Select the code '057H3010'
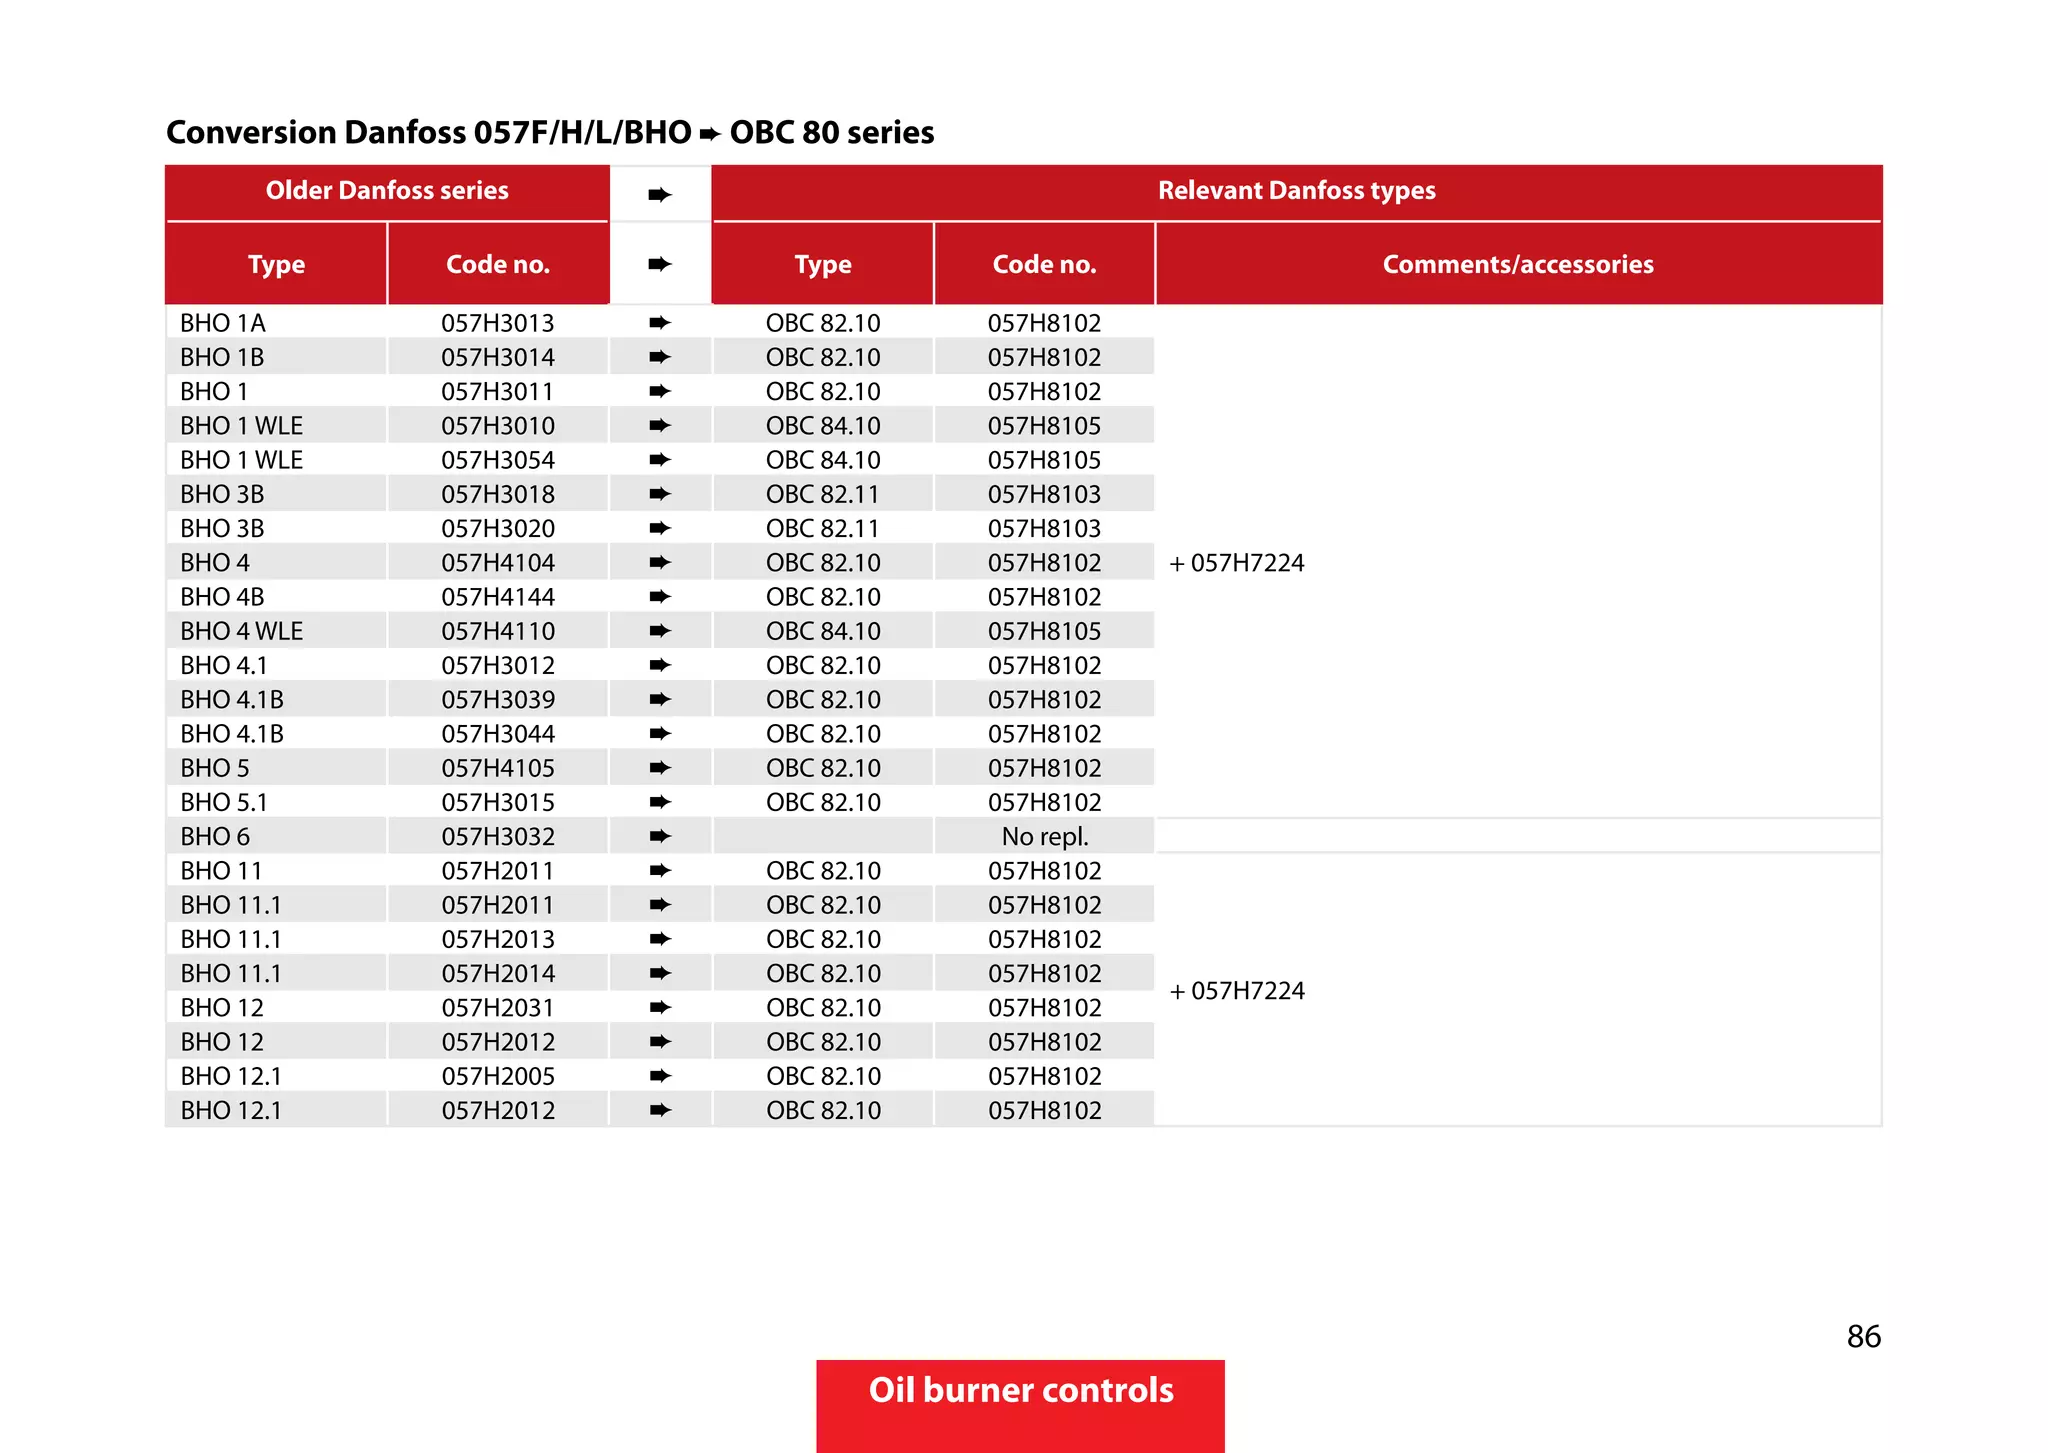 click(498, 426)
